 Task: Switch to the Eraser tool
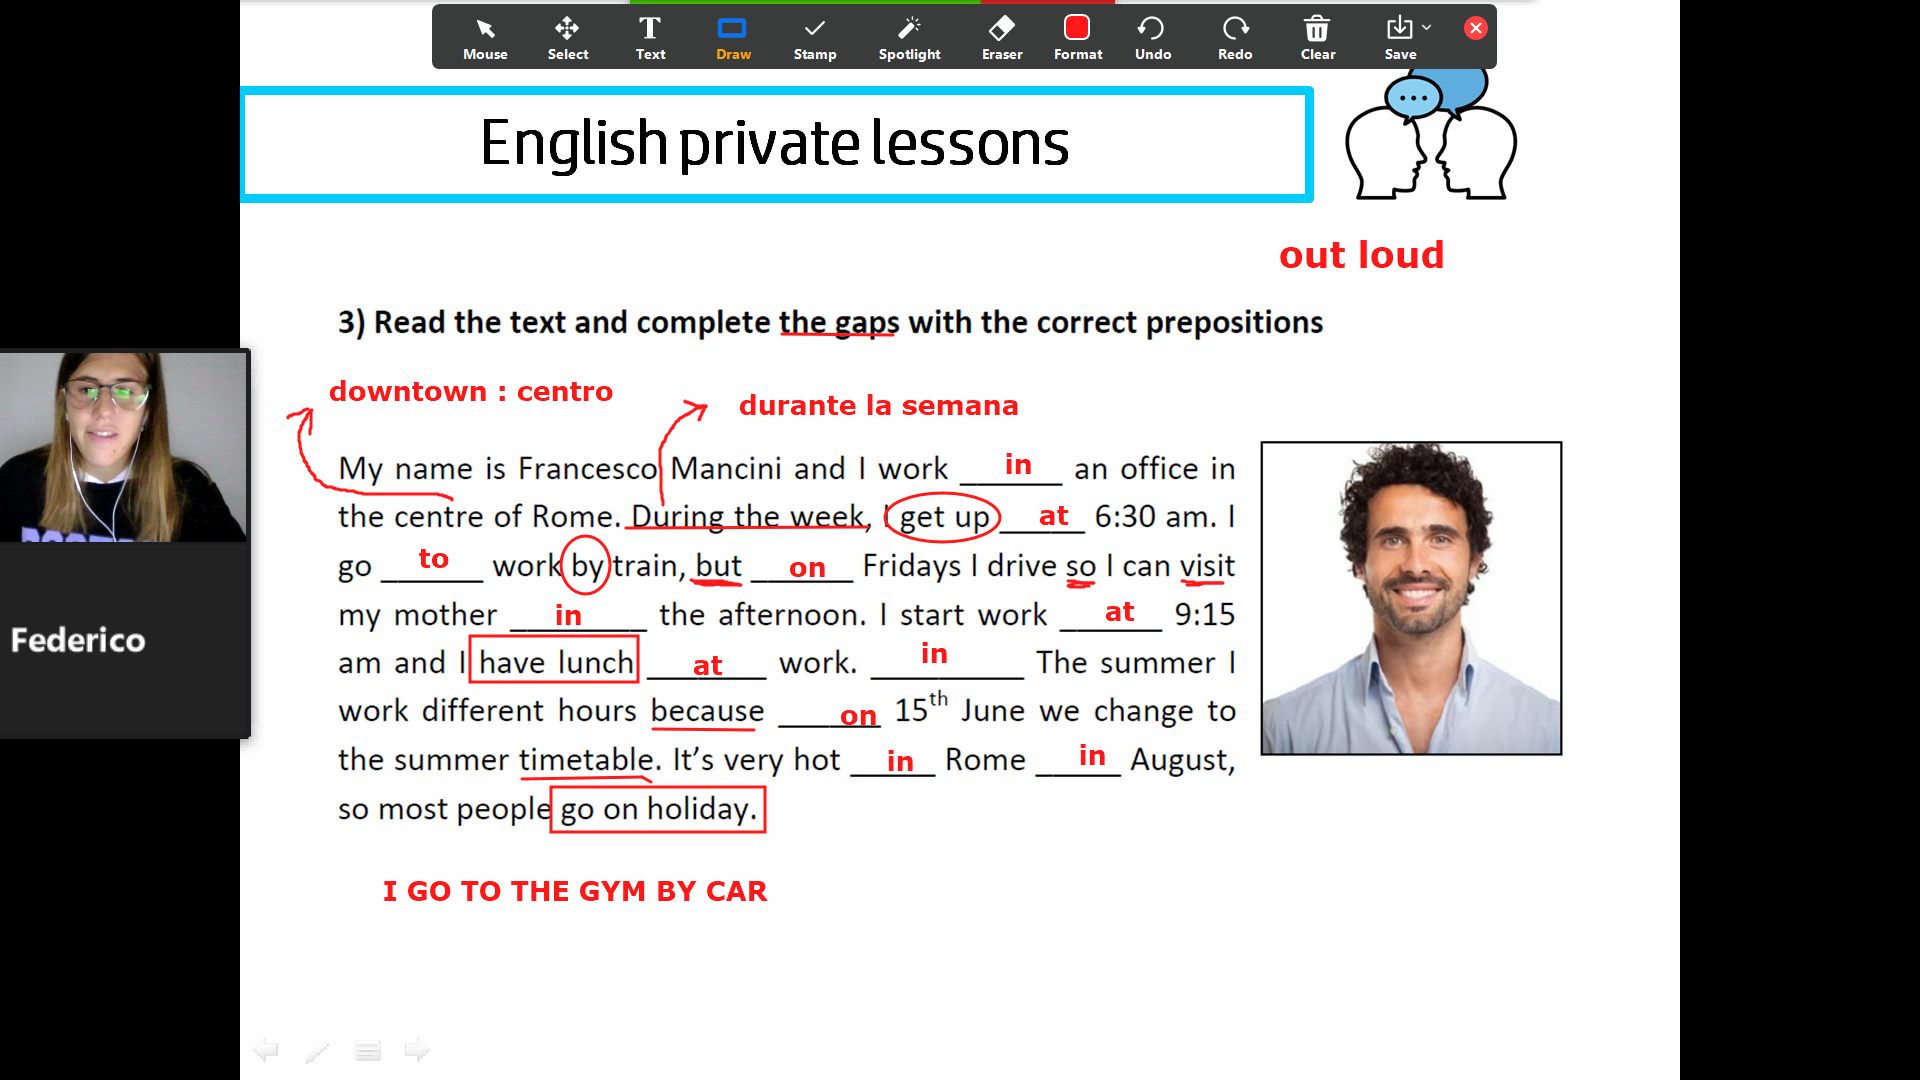[1002, 38]
